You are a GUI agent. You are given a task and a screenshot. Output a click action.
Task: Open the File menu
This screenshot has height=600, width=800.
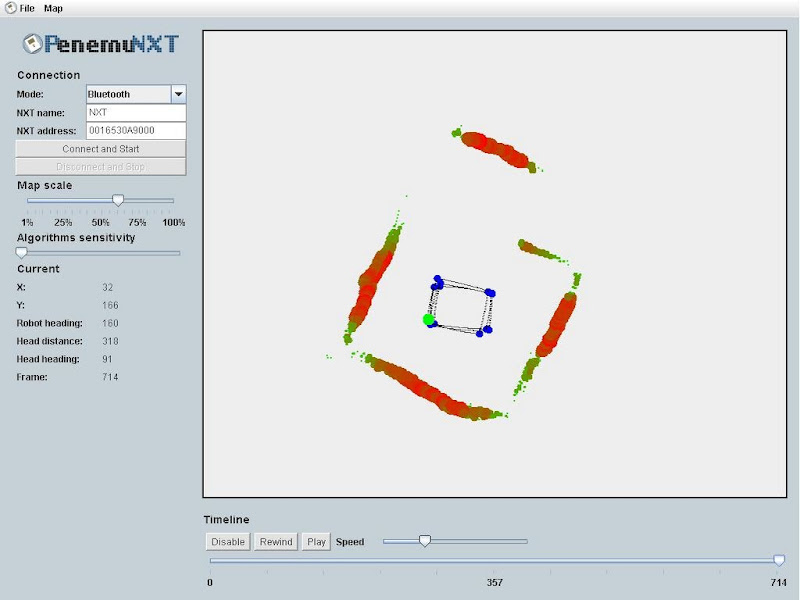click(x=27, y=8)
